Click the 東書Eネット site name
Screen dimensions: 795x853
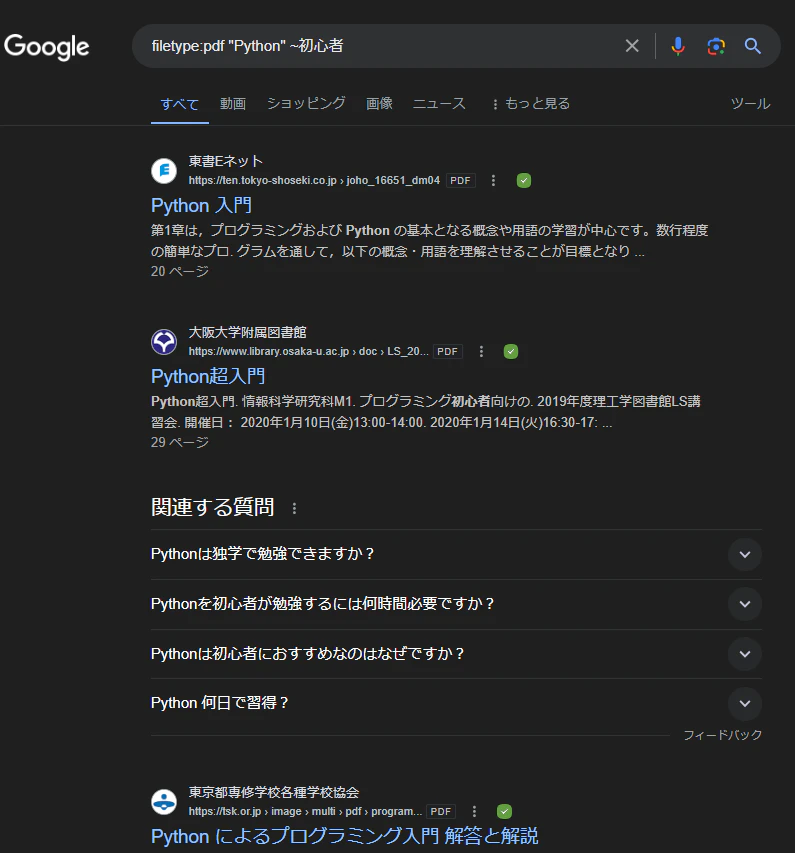click(226, 162)
